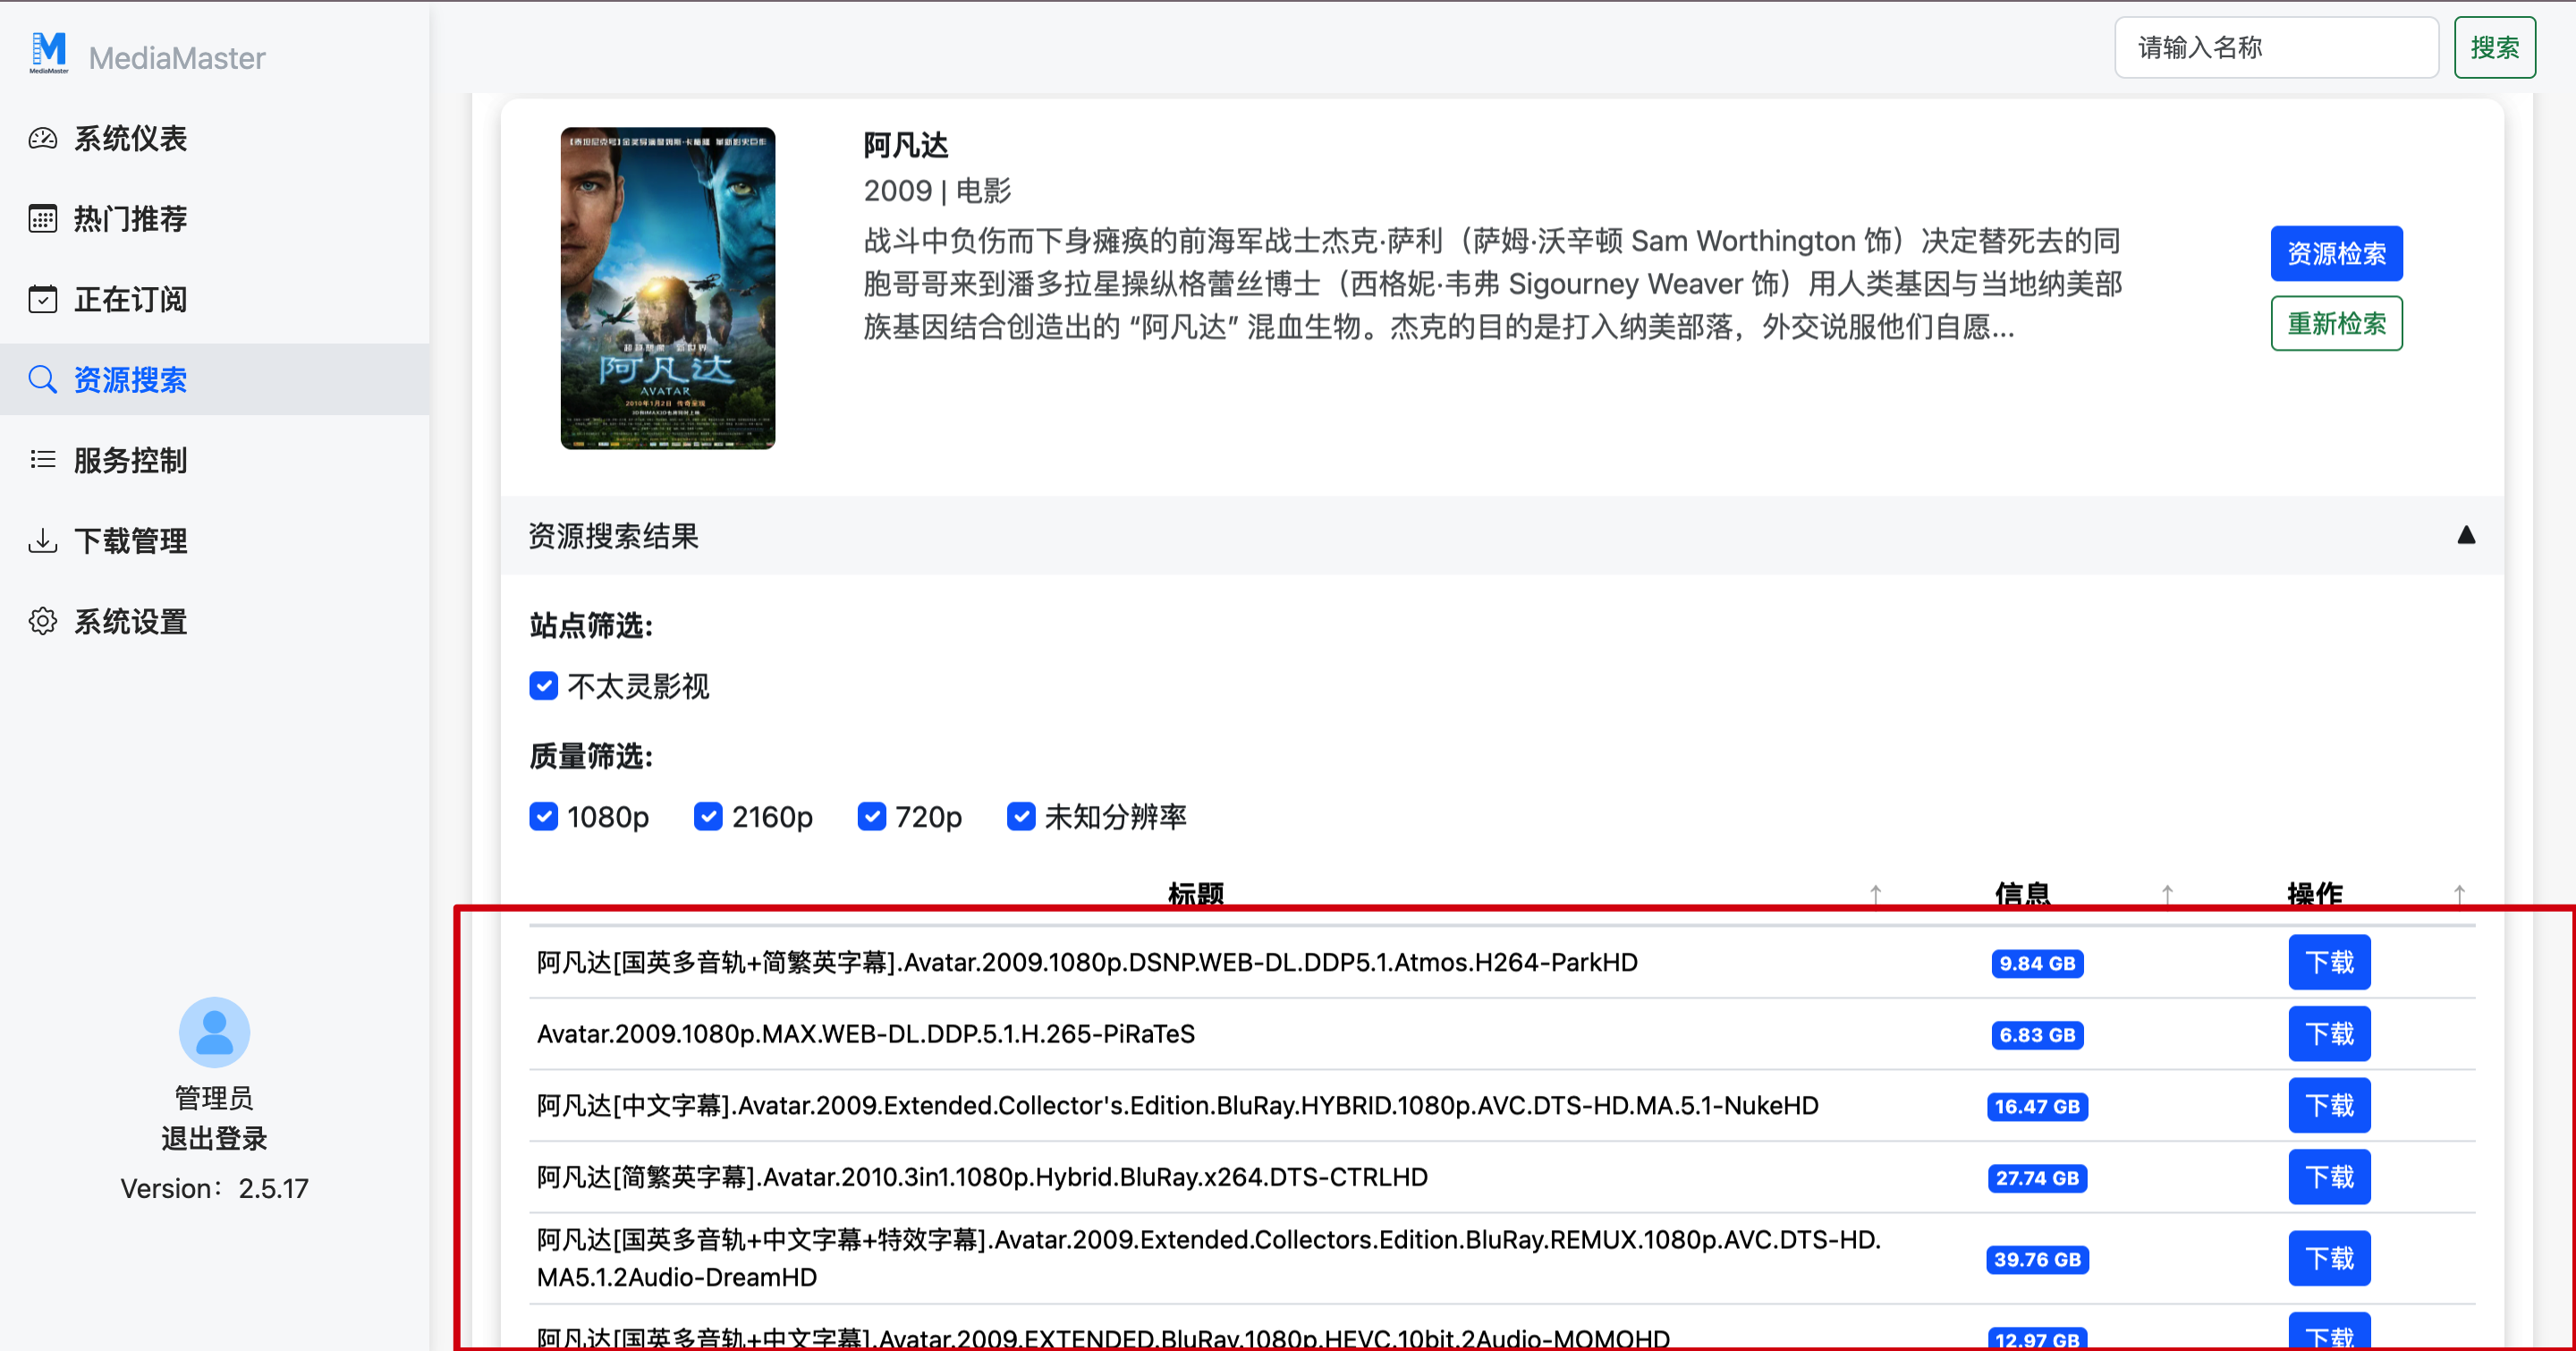The image size is (2576, 1351).
Task: Download the 6.83 GB PiRaTeS release
Action: pos(2329,1034)
